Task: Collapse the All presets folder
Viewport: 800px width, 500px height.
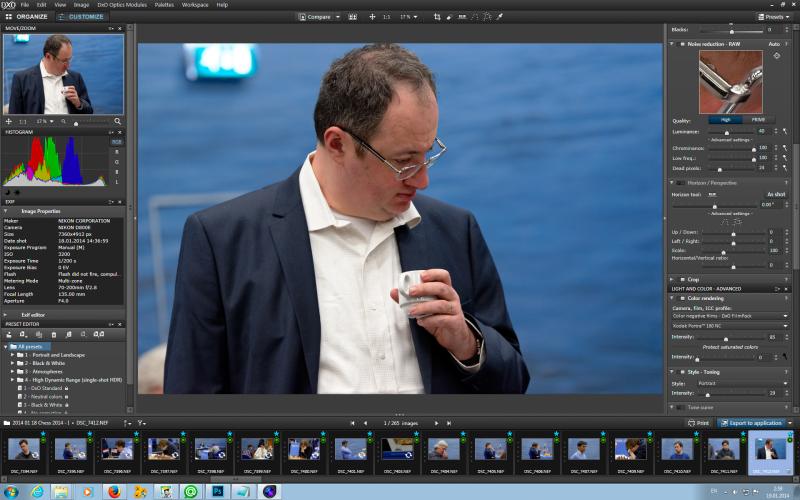Action: coord(6,347)
